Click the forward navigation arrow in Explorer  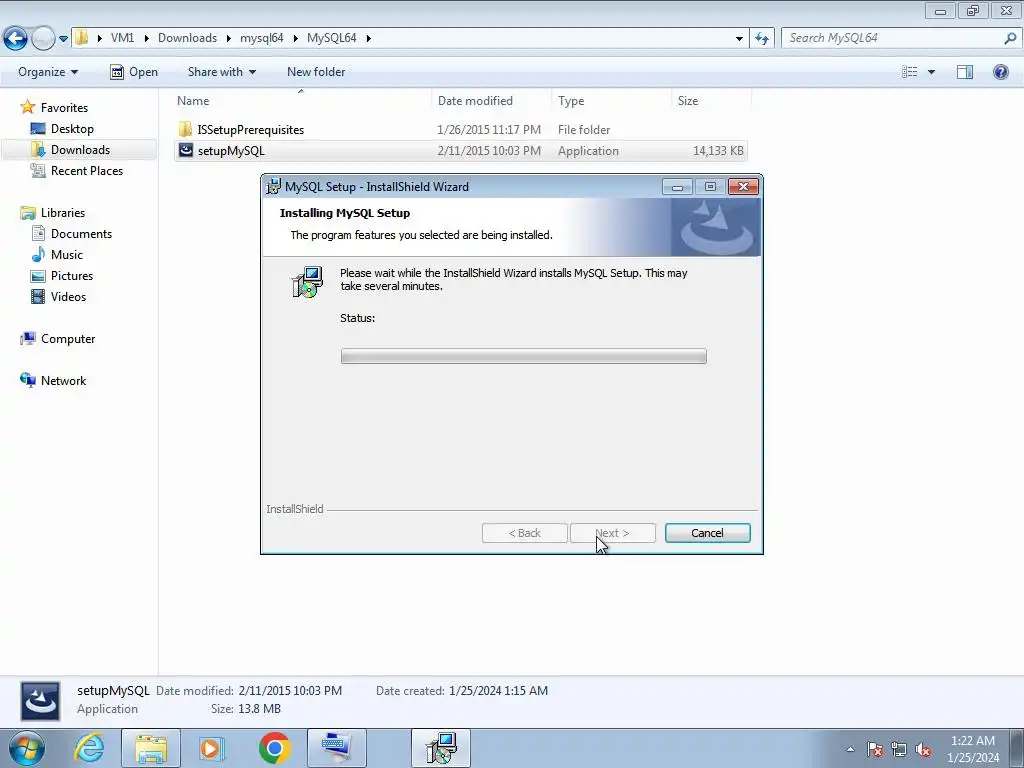(x=43, y=39)
